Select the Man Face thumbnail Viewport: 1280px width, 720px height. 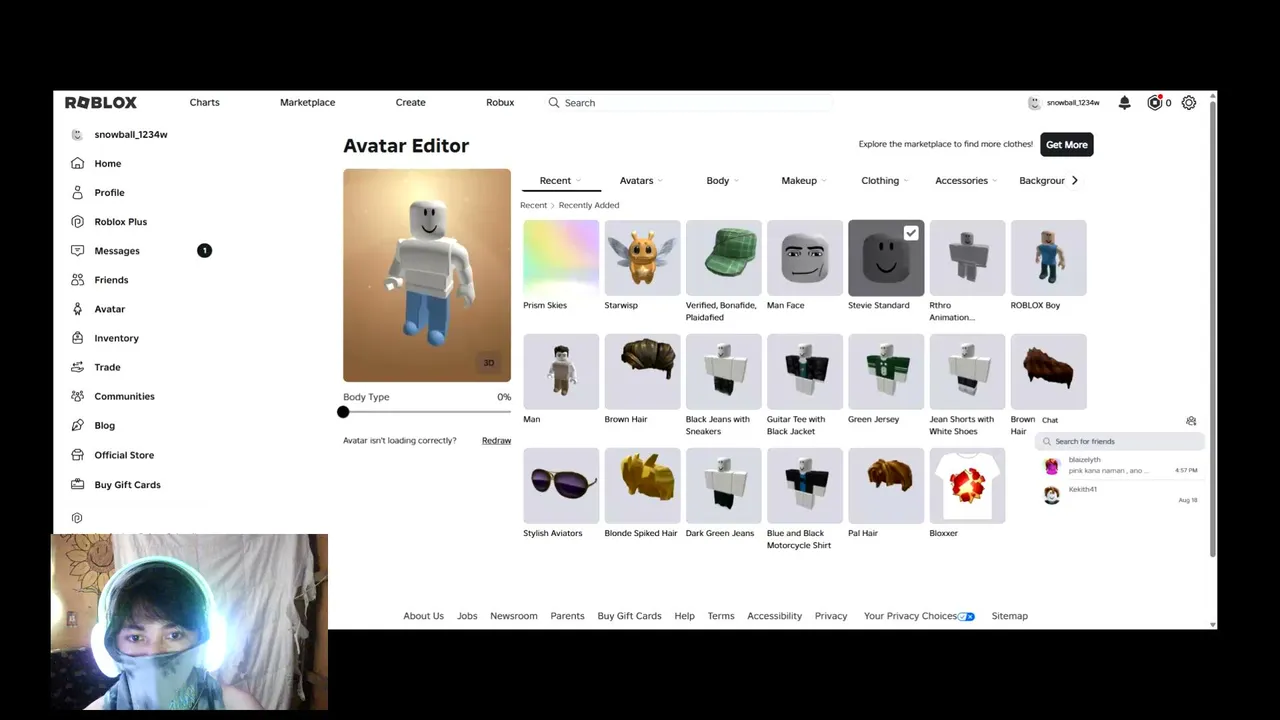coord(805,258)
